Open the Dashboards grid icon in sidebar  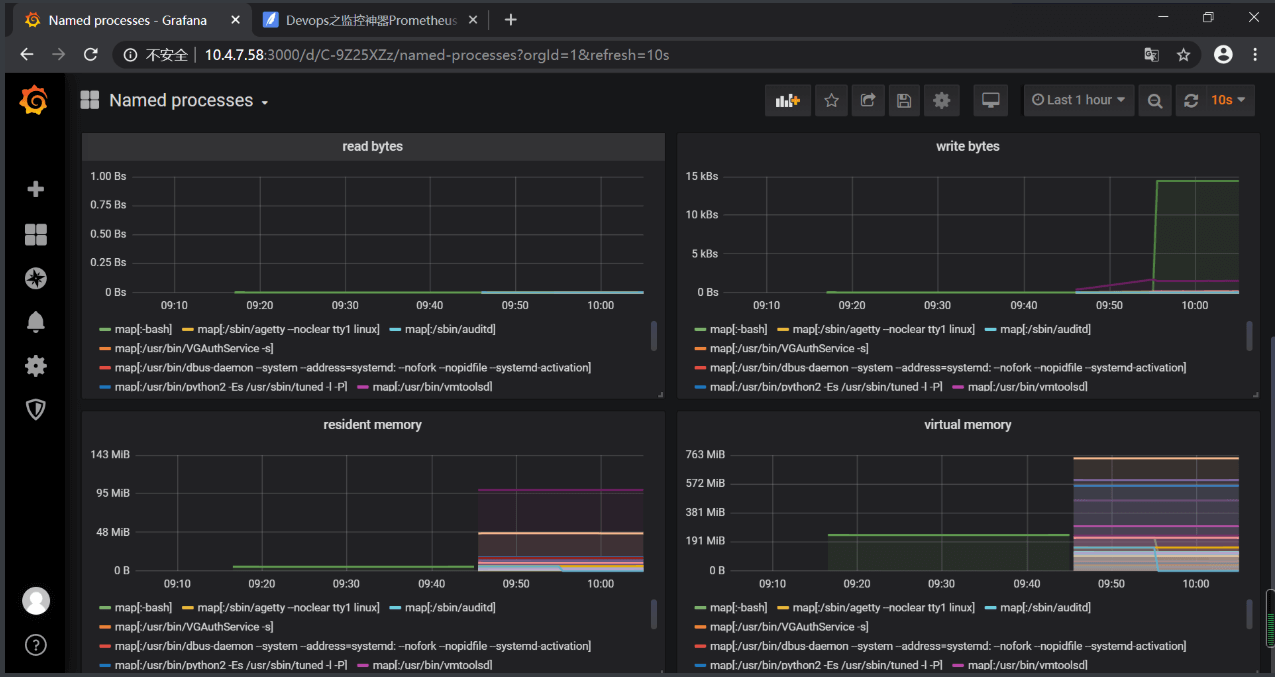tap(35, 234)
